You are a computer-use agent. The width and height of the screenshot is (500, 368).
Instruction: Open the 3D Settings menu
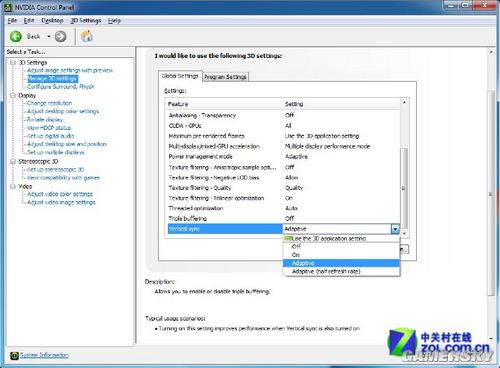tap(86, 21)
